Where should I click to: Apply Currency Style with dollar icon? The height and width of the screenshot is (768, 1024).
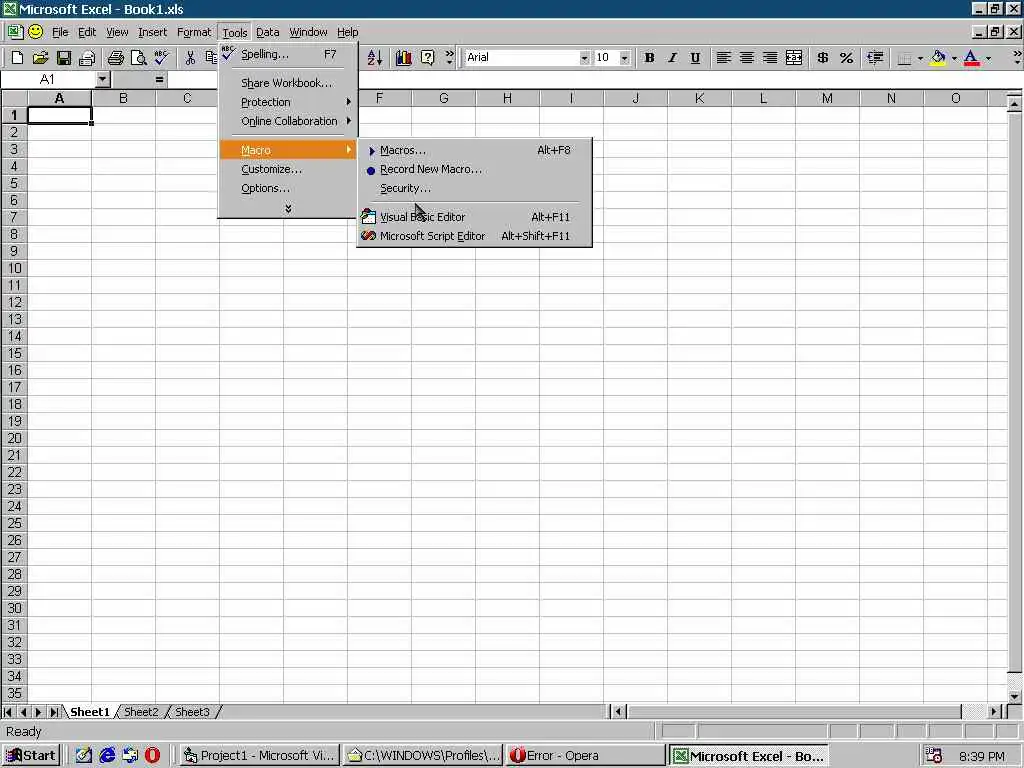click(x=823, y=58)
